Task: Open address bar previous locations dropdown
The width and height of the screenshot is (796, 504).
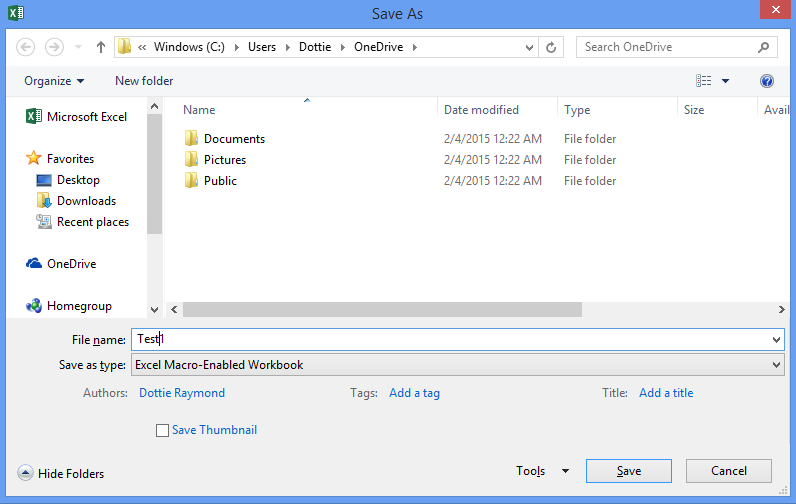Action: point(529,47)
